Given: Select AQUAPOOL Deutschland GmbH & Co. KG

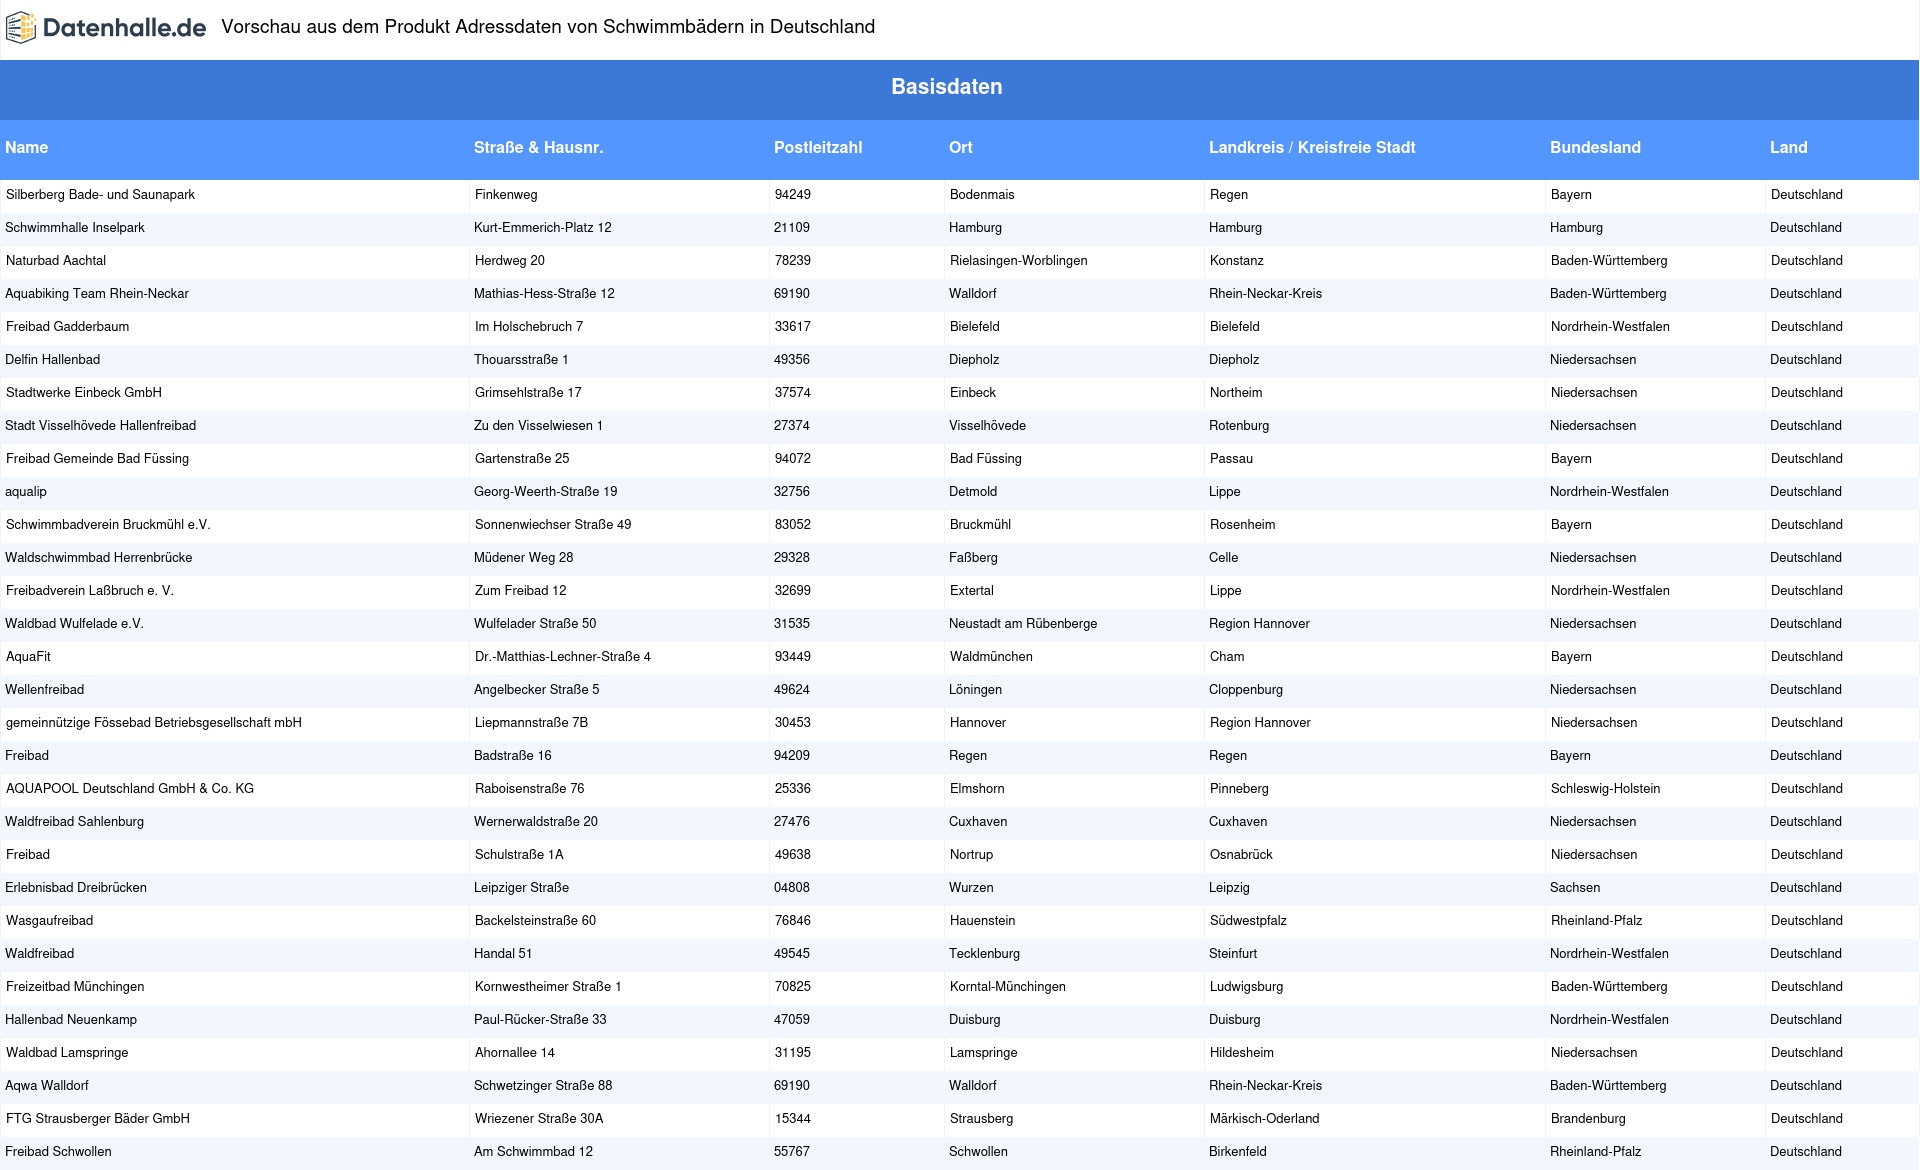Looking at the screenshot, I should tap(130, 789).
